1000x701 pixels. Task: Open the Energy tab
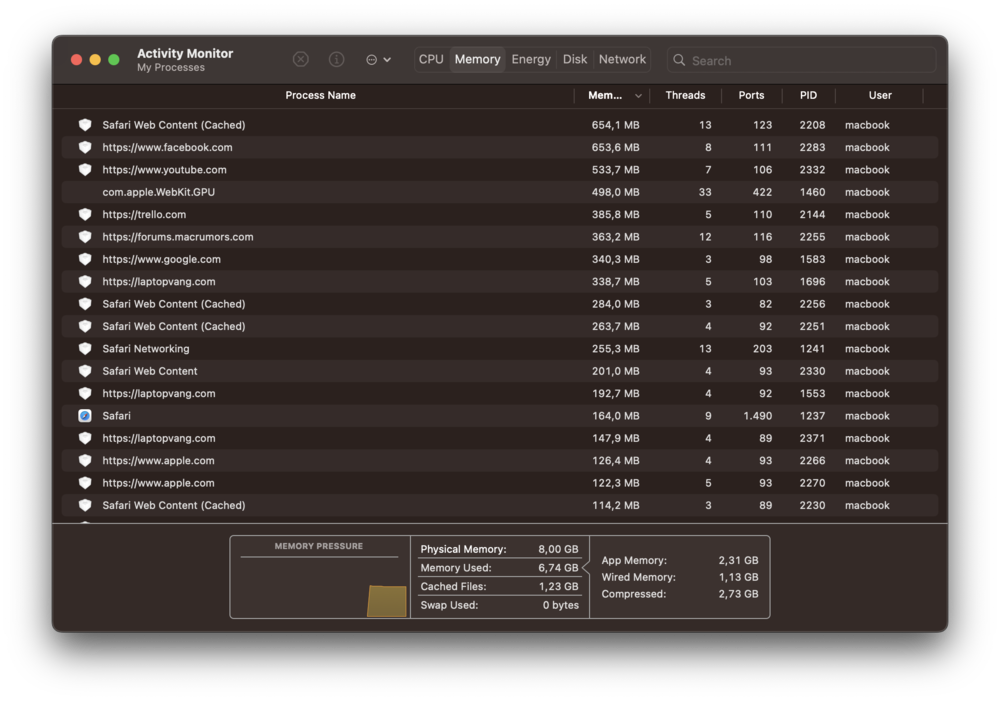coord(531,59)
